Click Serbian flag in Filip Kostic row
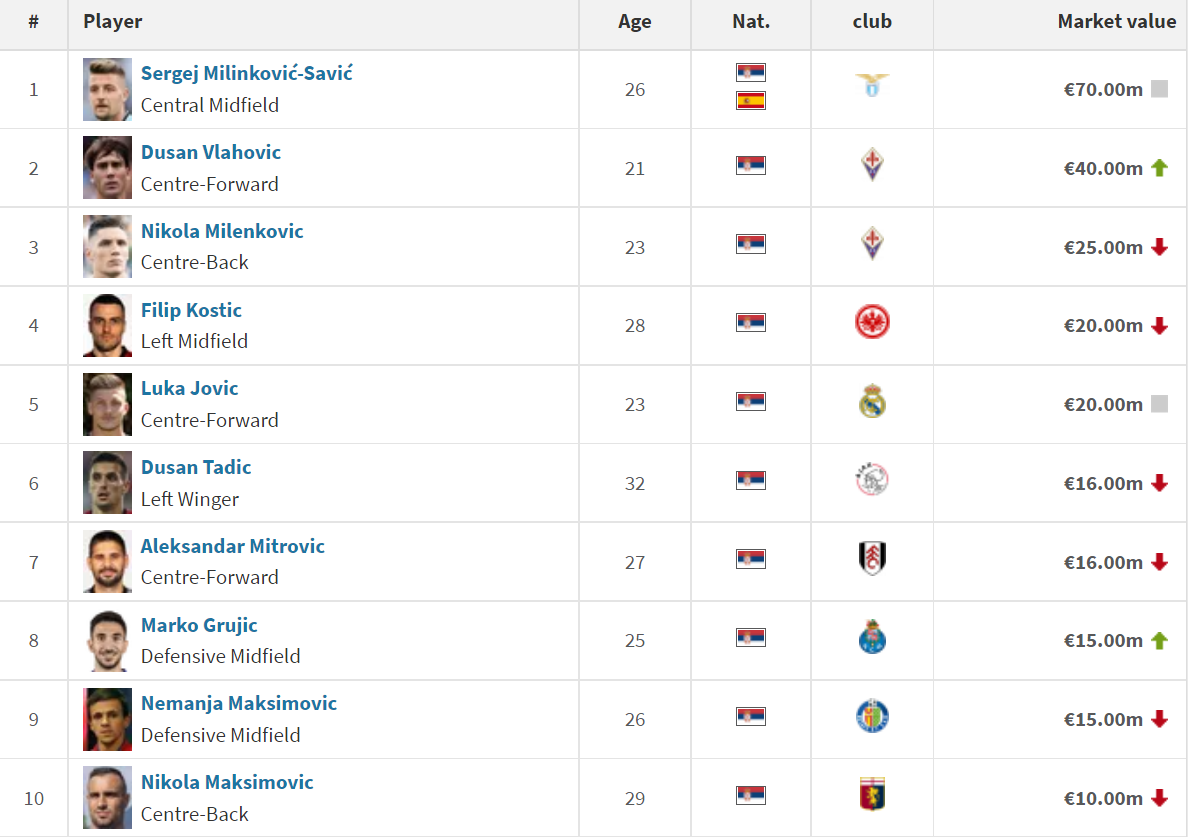Image resolution: width=1188 pixels, height=837 pixels. coord(750,322)
